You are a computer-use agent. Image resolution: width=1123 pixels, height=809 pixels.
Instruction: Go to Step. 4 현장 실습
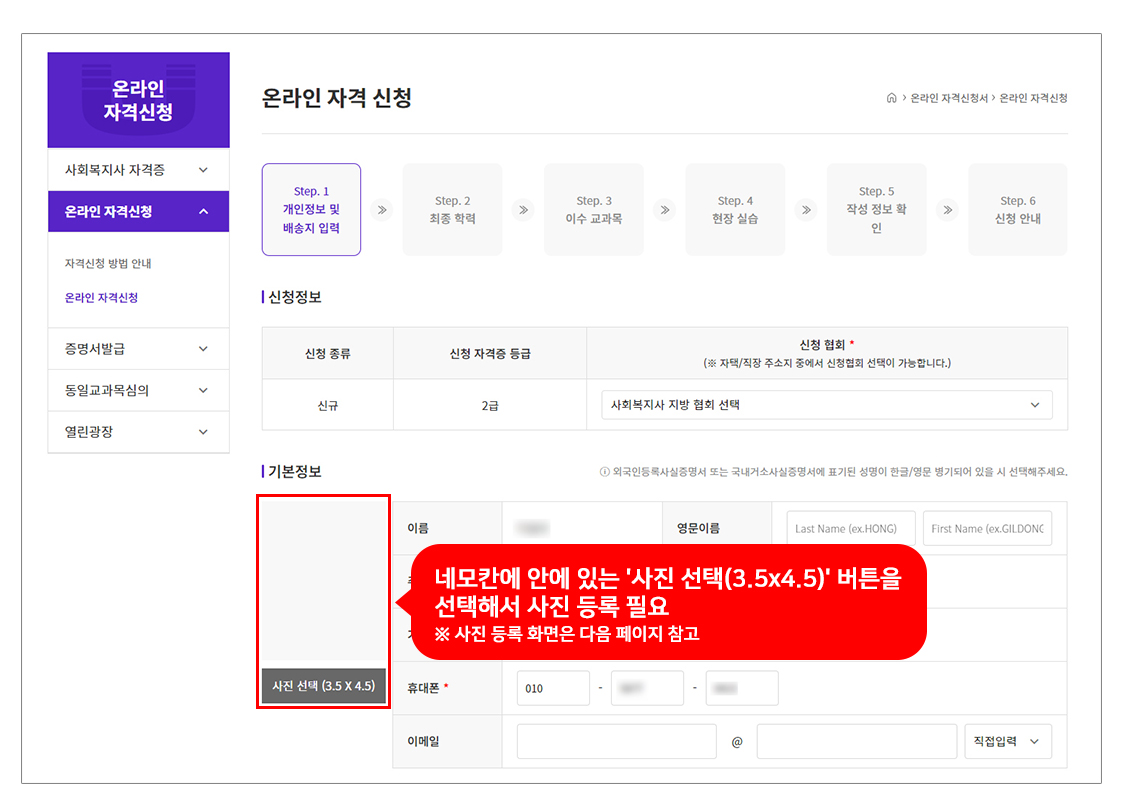tap(735, 210)
